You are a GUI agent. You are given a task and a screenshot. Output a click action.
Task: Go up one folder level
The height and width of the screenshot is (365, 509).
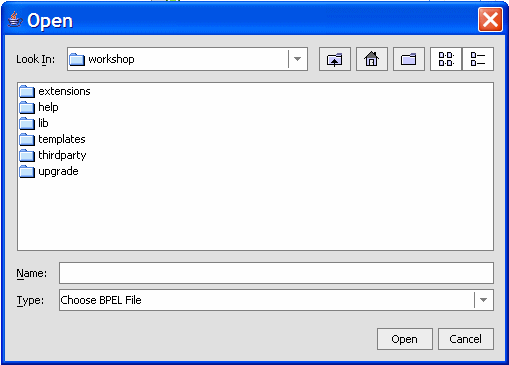335,59
